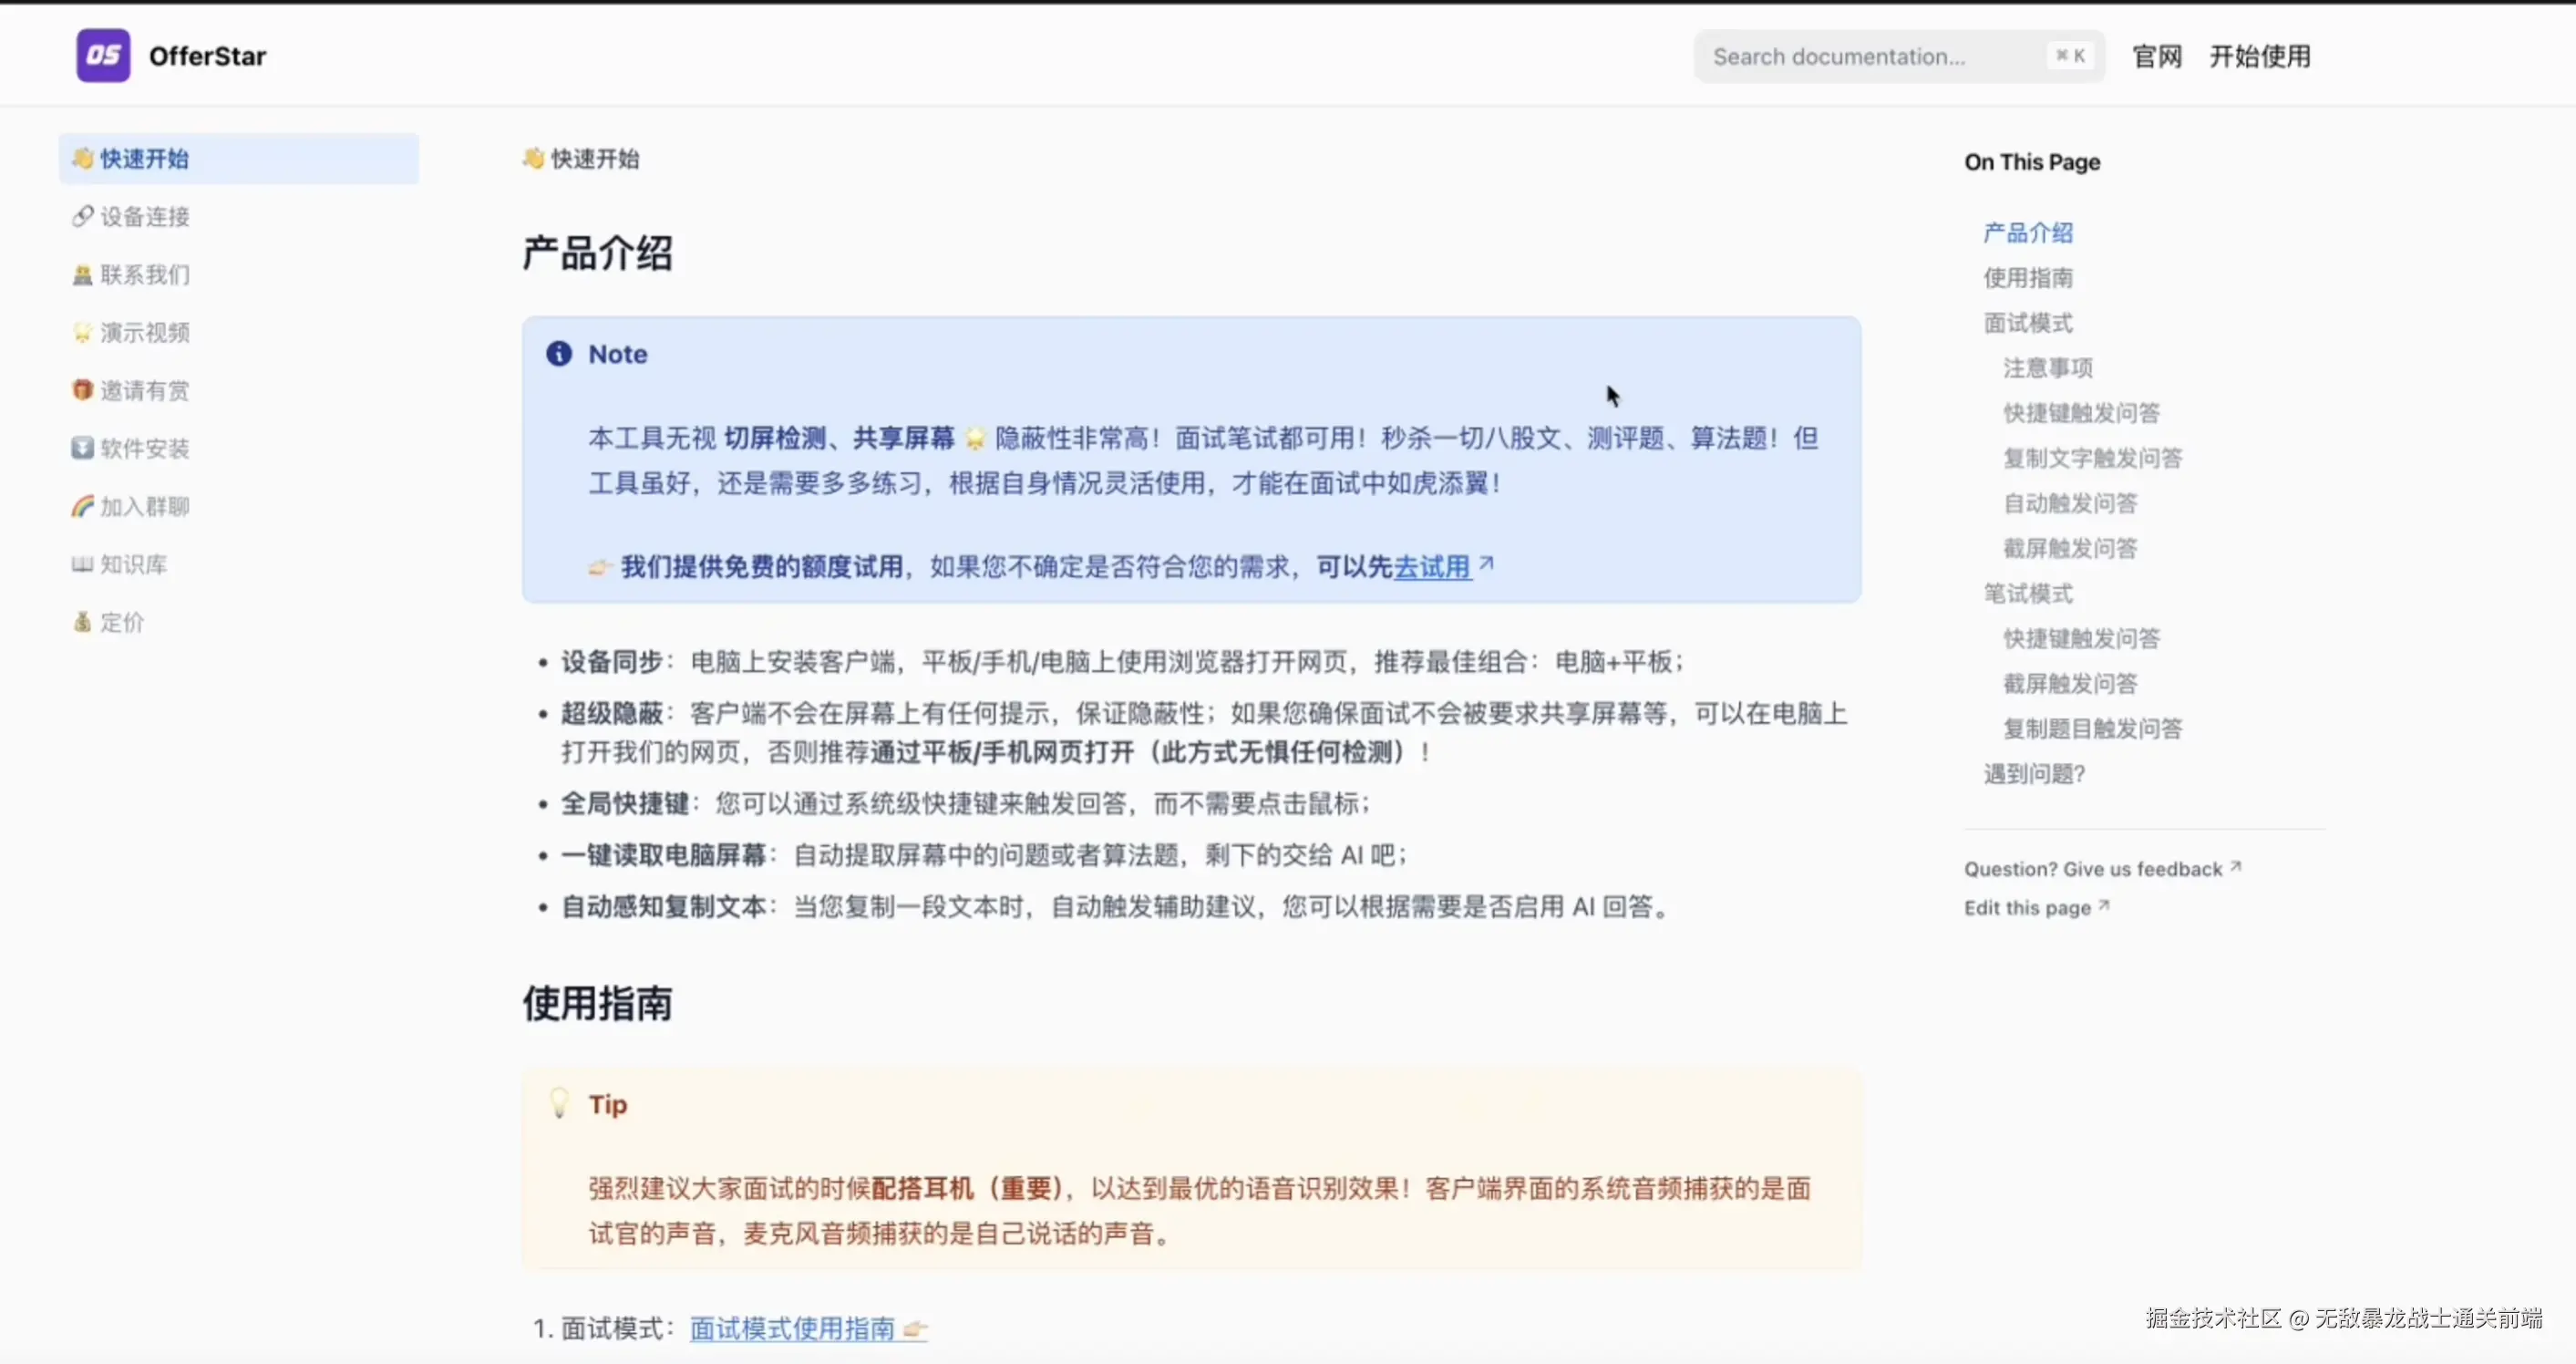Click the money bag icon beside 定价
The image size is (2576, 1364).
pos(82,622)
